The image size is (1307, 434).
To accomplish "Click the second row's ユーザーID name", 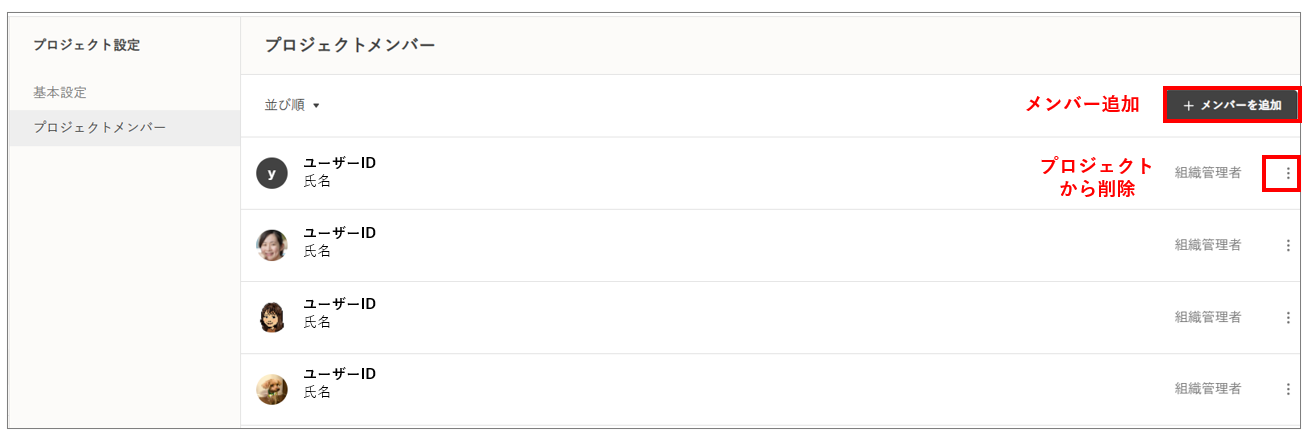I will click(x=340, y=233).
